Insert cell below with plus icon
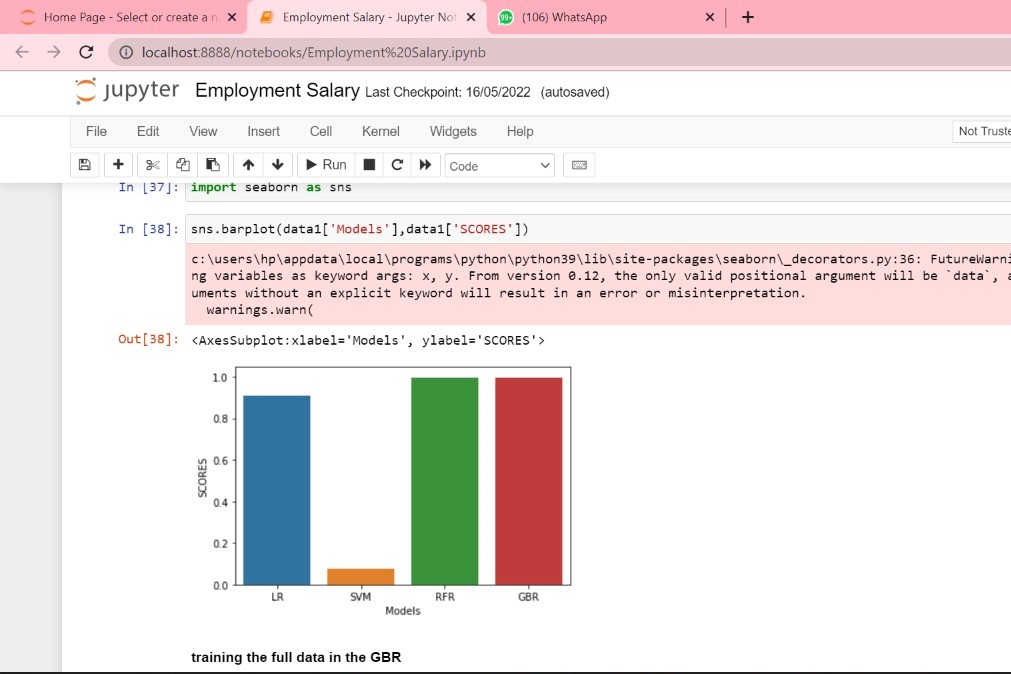 [x=118, y=165]
